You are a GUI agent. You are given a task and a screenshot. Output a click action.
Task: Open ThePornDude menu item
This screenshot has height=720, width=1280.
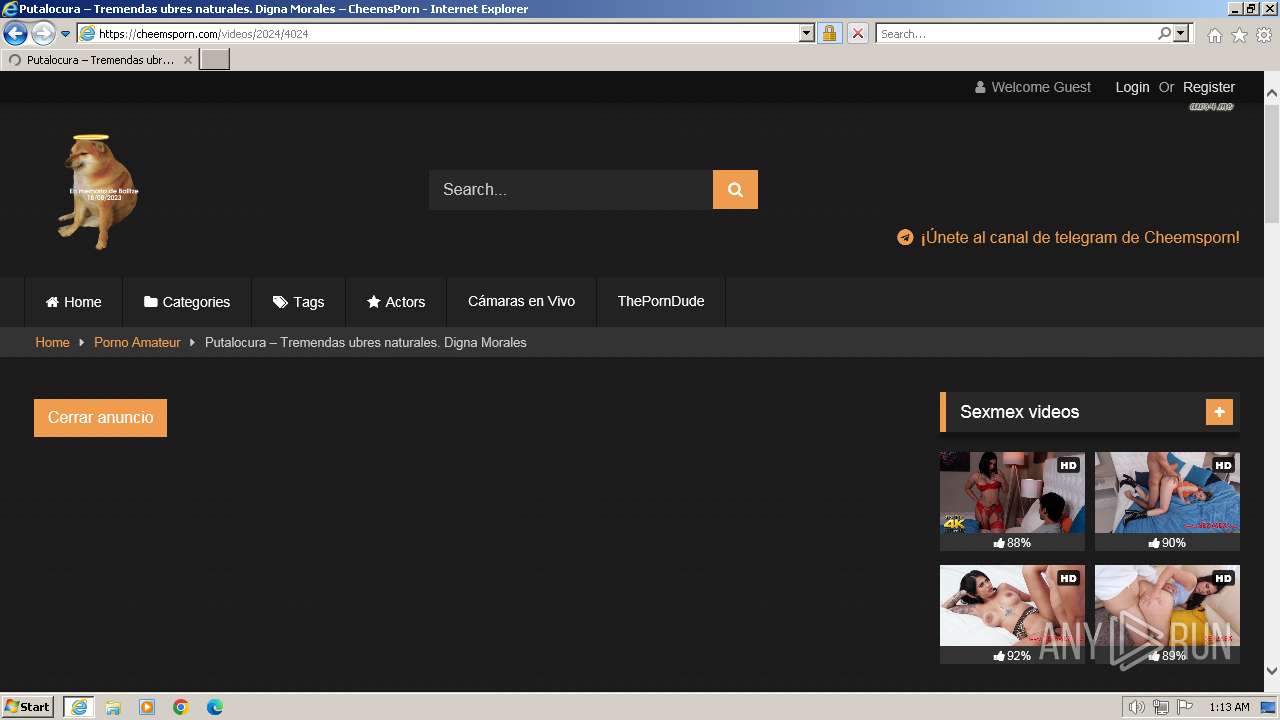point(661,301)
